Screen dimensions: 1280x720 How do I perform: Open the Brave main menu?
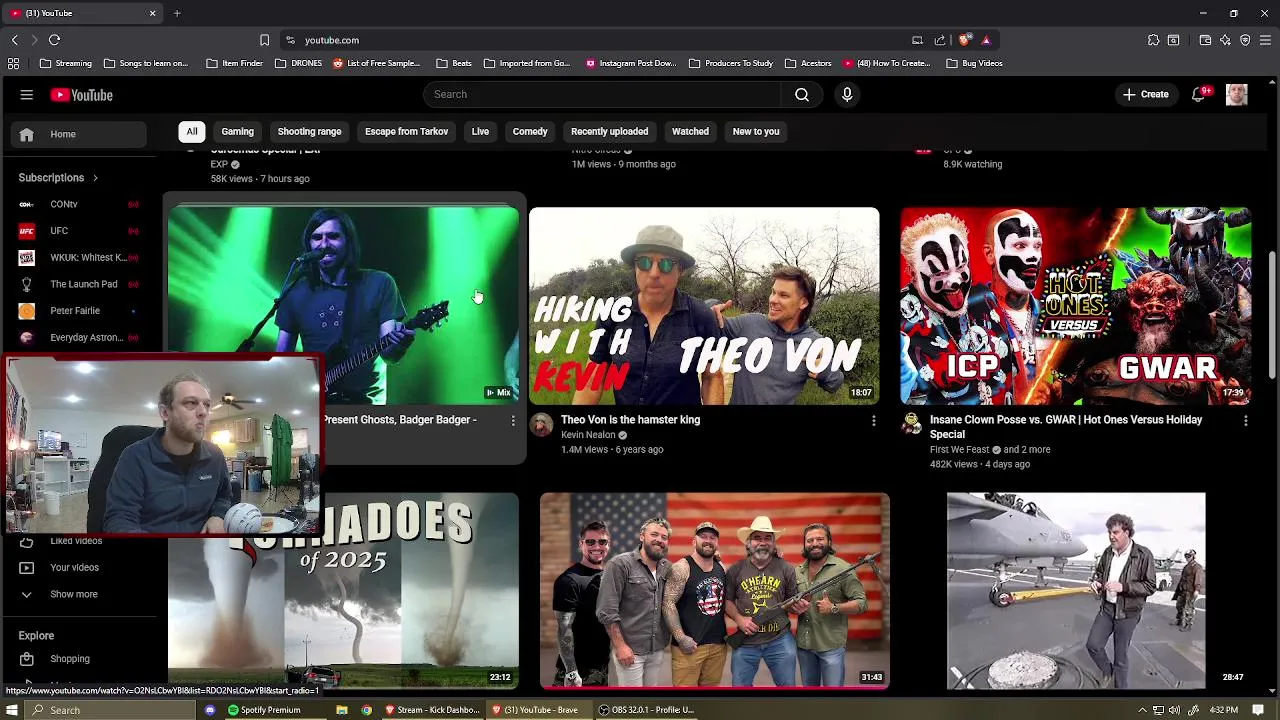point(1265,40)
